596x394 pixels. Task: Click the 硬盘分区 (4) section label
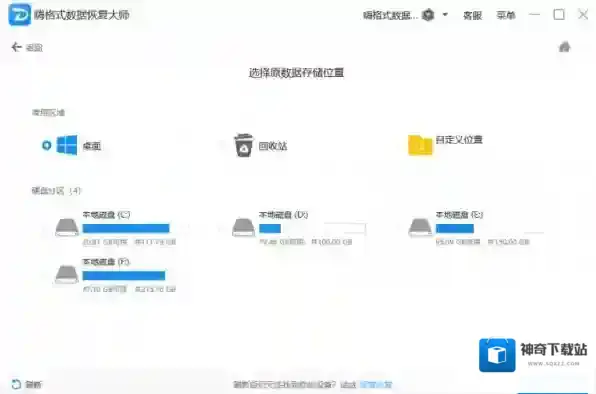pyautogui.click(x=56, y=190)
